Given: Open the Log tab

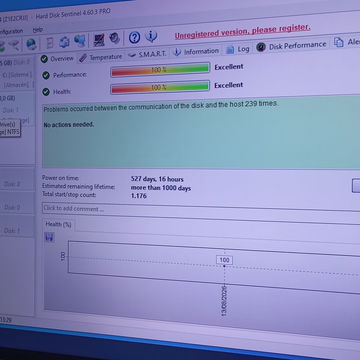Looking at the screenshot, I should [x=238, y=50].
